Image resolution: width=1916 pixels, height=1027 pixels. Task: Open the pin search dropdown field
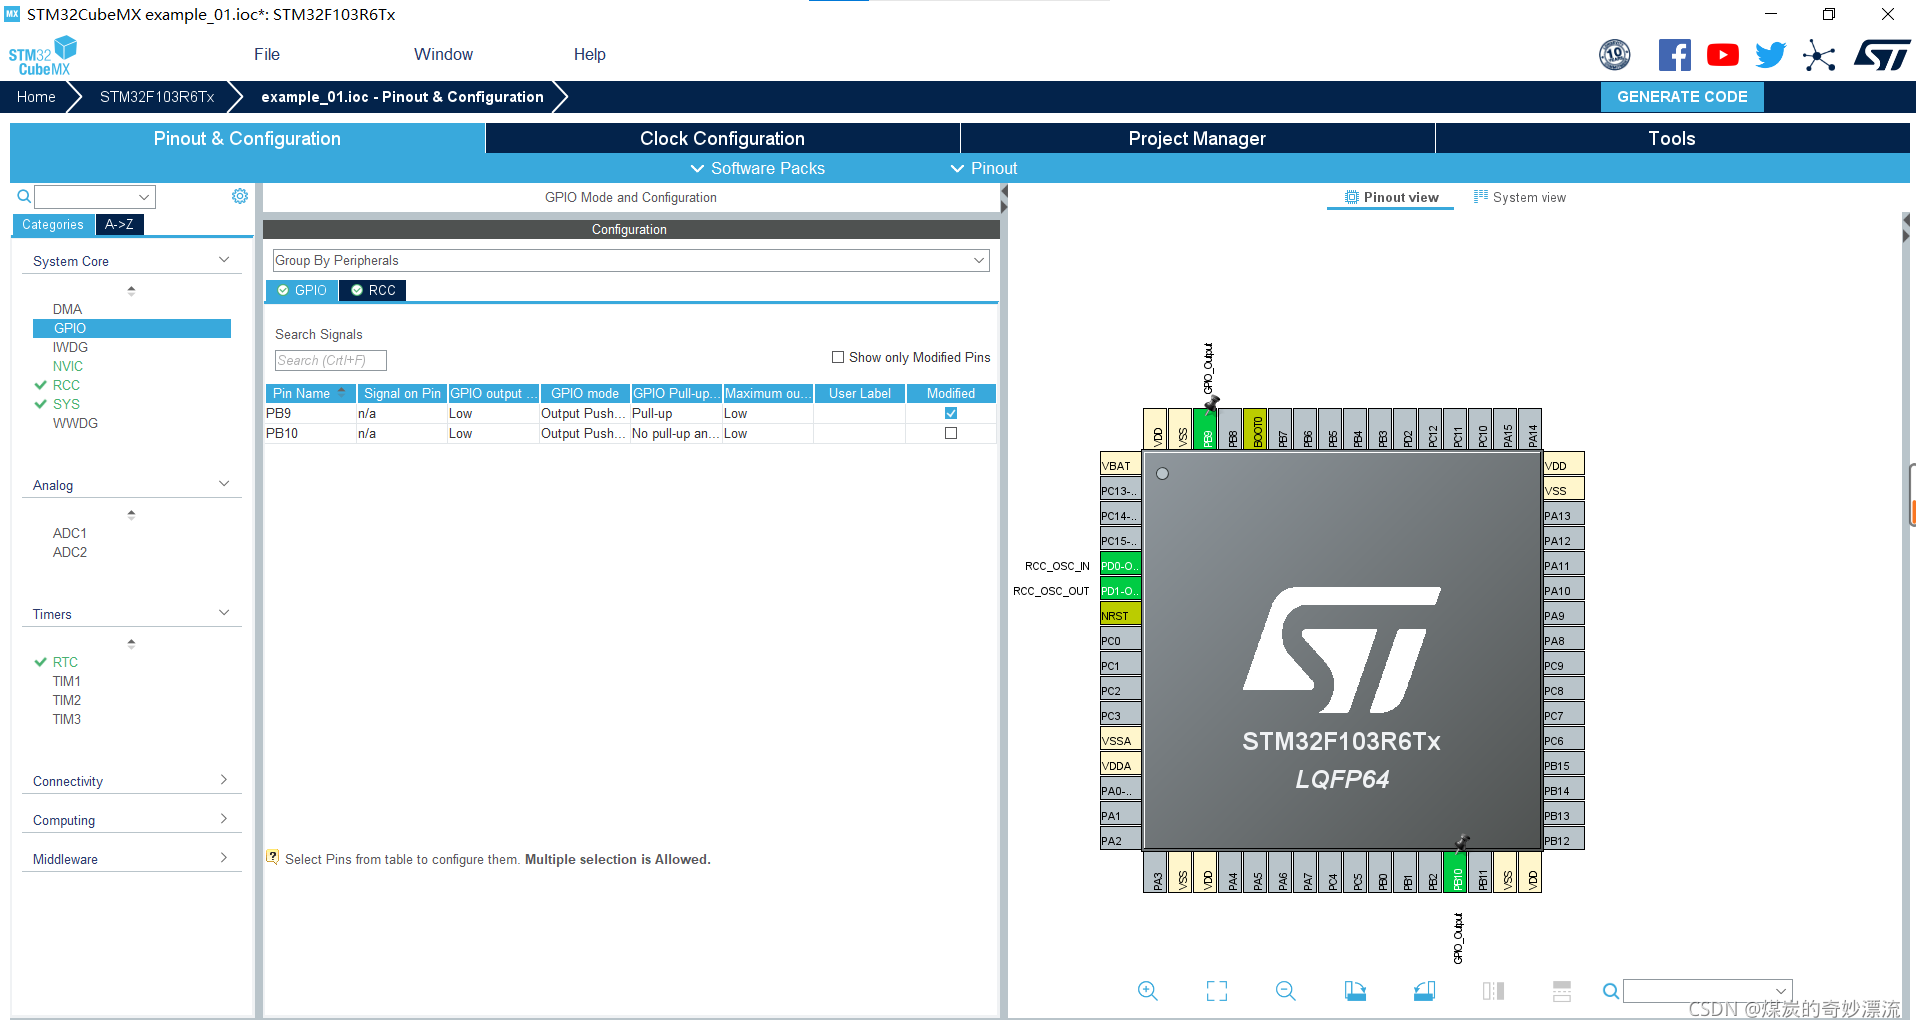(1707, 991)
